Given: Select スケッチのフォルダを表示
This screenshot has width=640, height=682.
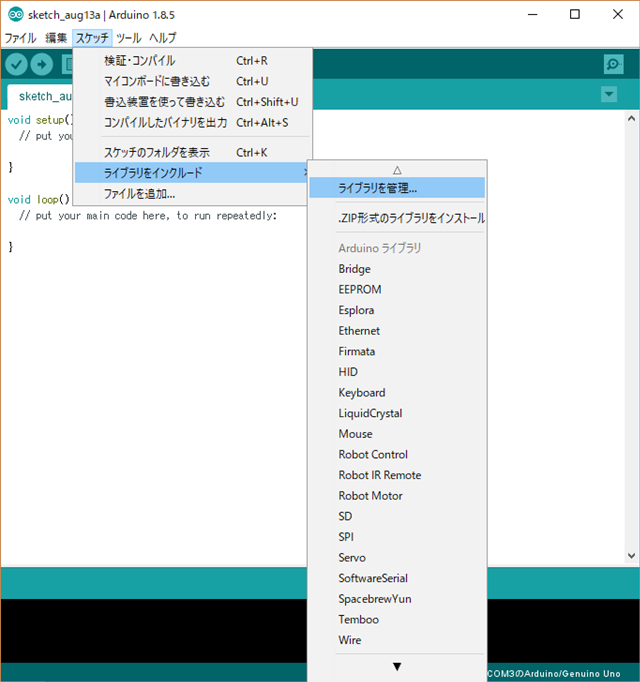Looking at the screenshot, I should [193, 152].
